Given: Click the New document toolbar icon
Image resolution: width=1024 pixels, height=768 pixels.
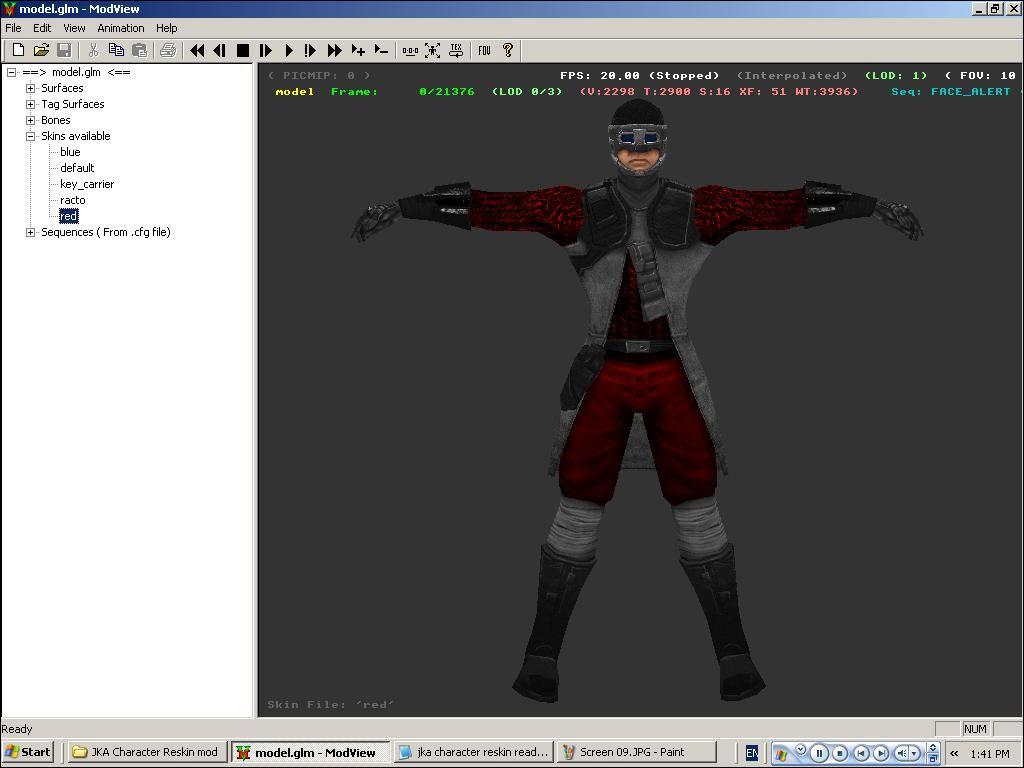Looking at the screenshot, I should pyautogui.click(x=18, y=50).
